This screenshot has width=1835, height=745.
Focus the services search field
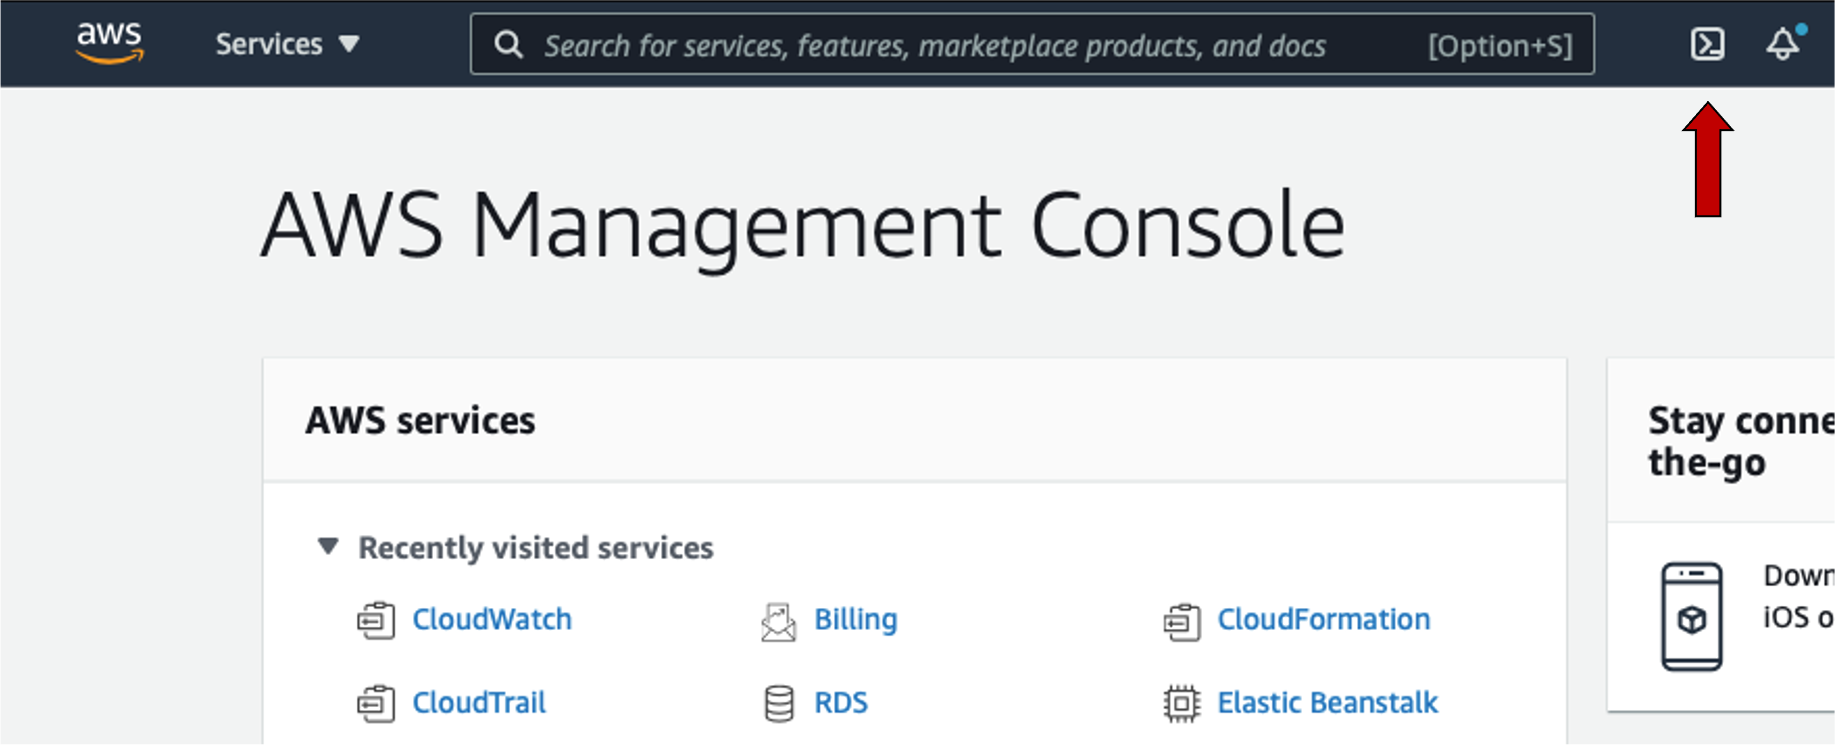(x=1032, y=44)
